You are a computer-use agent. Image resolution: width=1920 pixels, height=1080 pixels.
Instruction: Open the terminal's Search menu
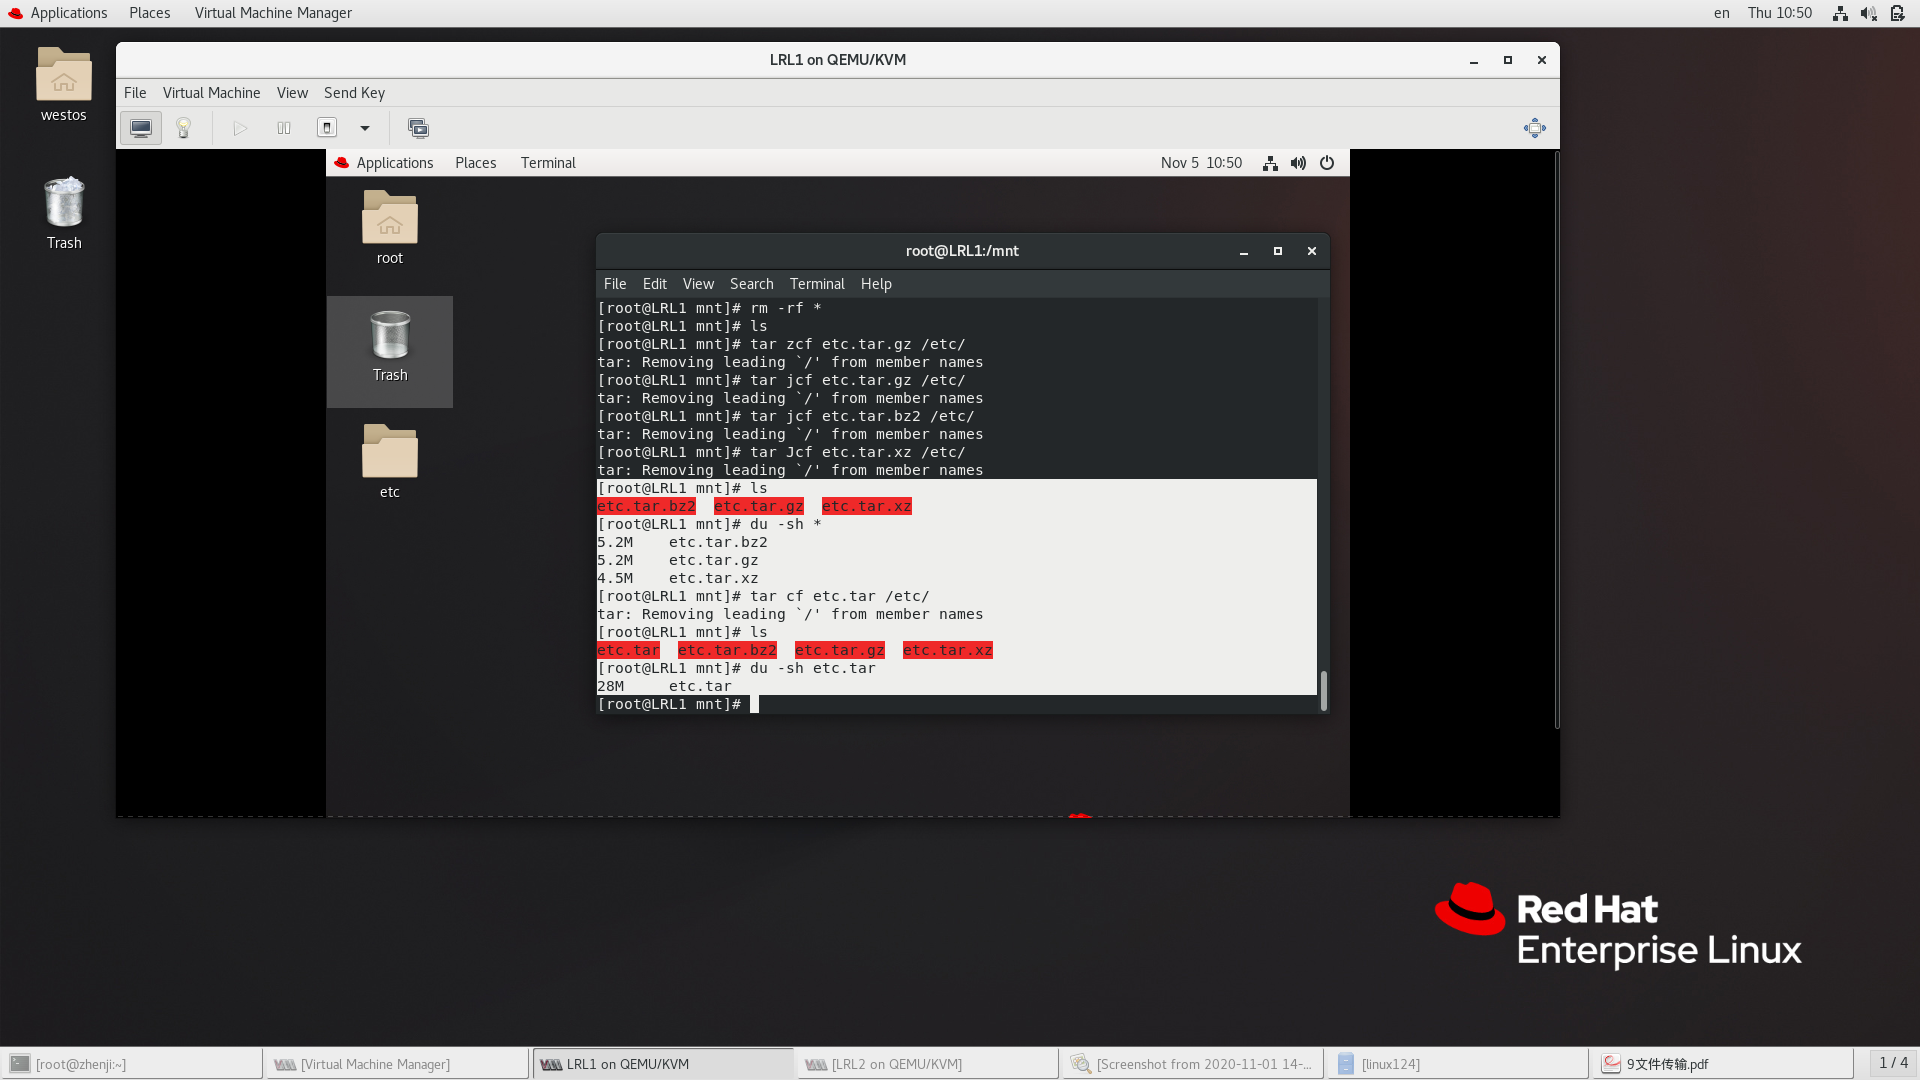[751, 284]
